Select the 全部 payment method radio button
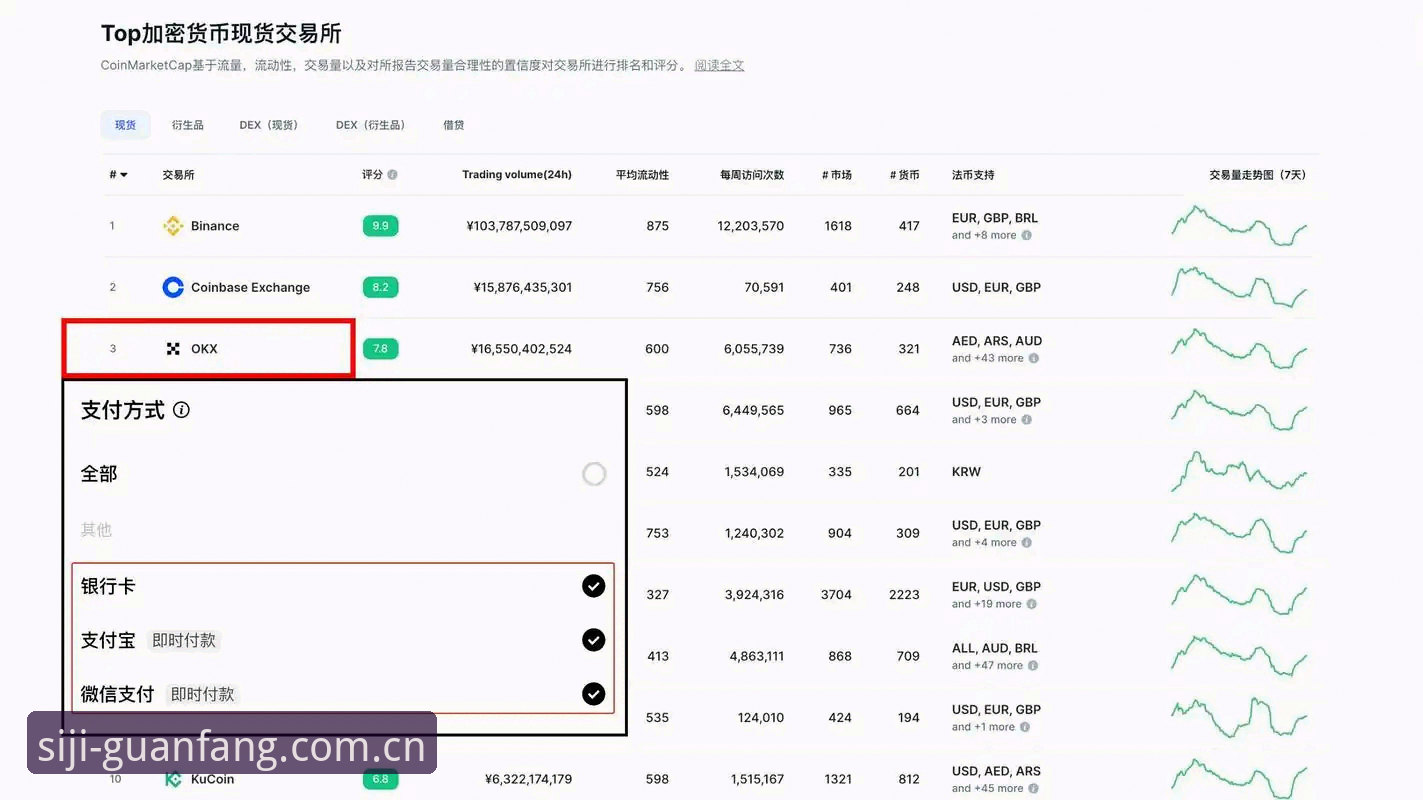Viewport: 1423px width, 800px height. pos(594,474)
